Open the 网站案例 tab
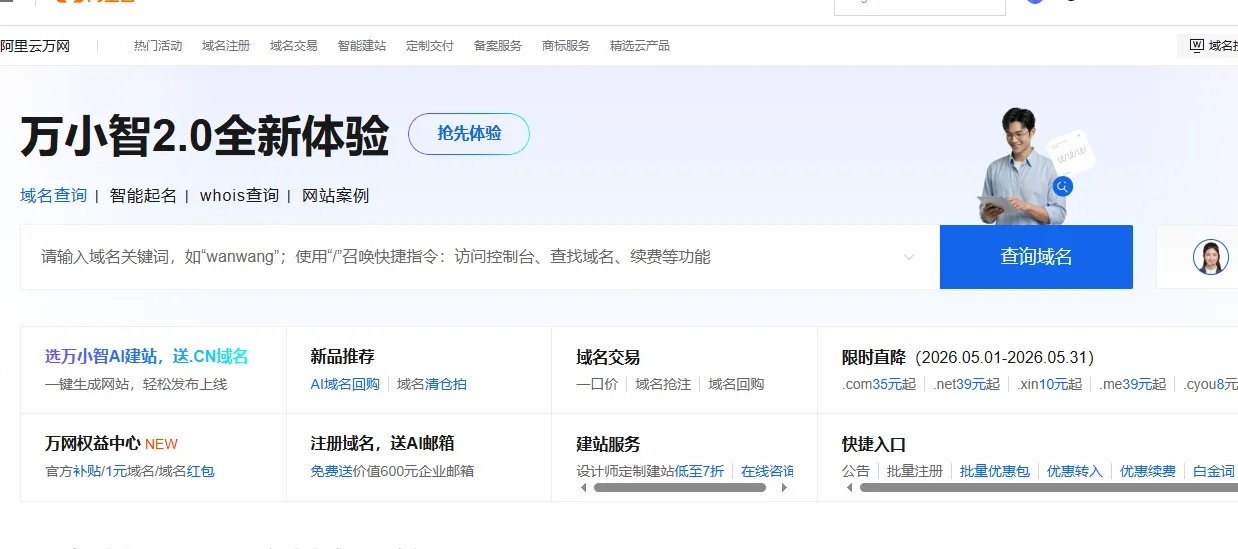 (x=335, y=195)
